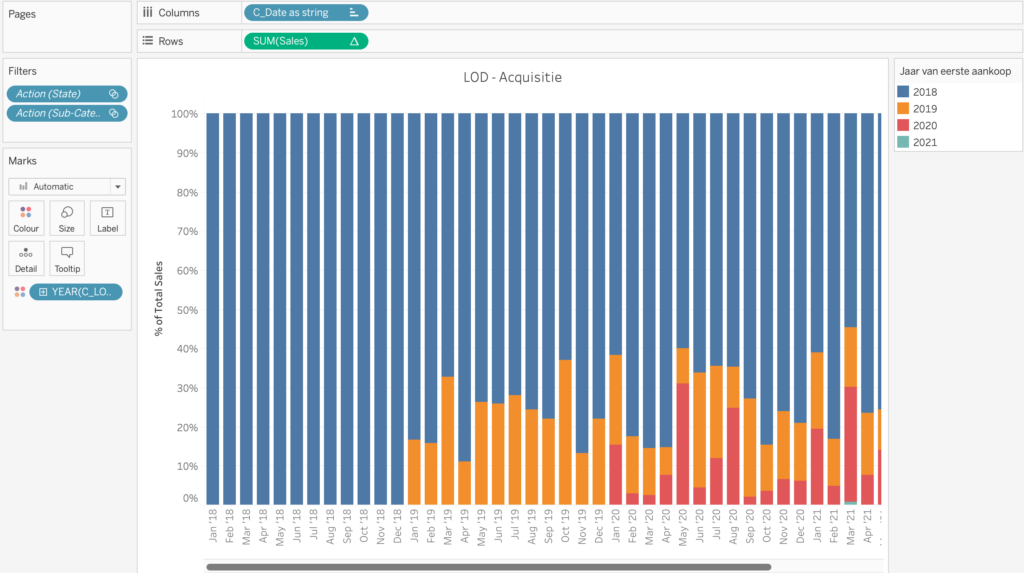
Task: Click delta icon on SUM(Sales) pill
Action: click(x=354, y=41)
